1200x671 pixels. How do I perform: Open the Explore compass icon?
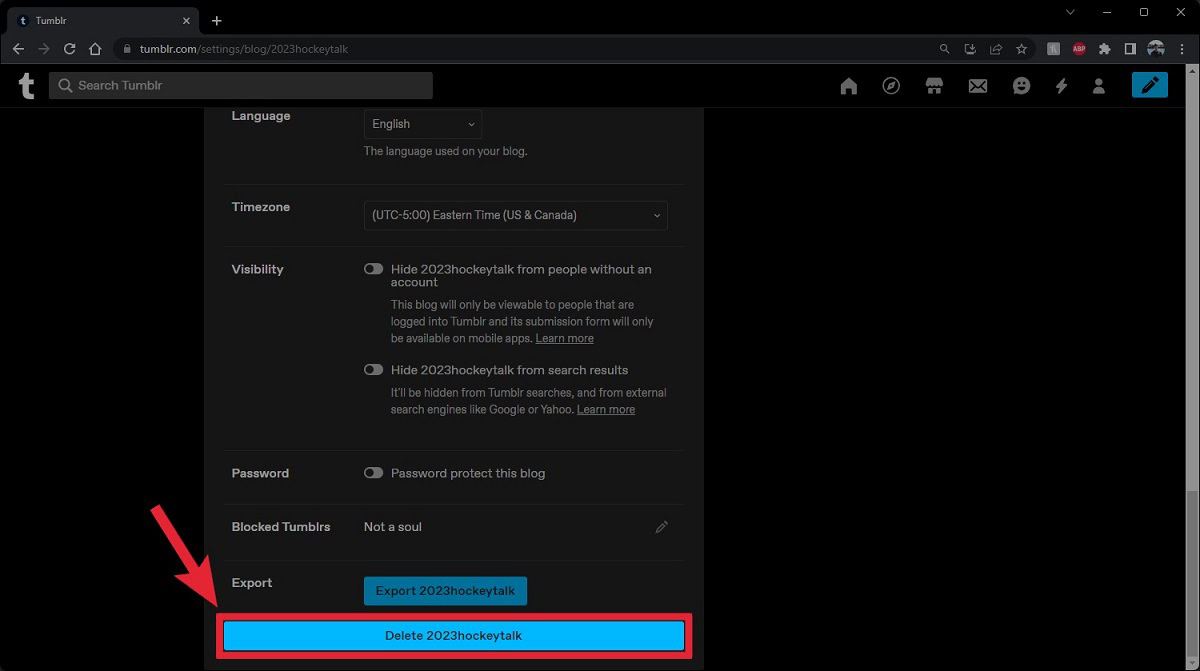pos(891,86)
